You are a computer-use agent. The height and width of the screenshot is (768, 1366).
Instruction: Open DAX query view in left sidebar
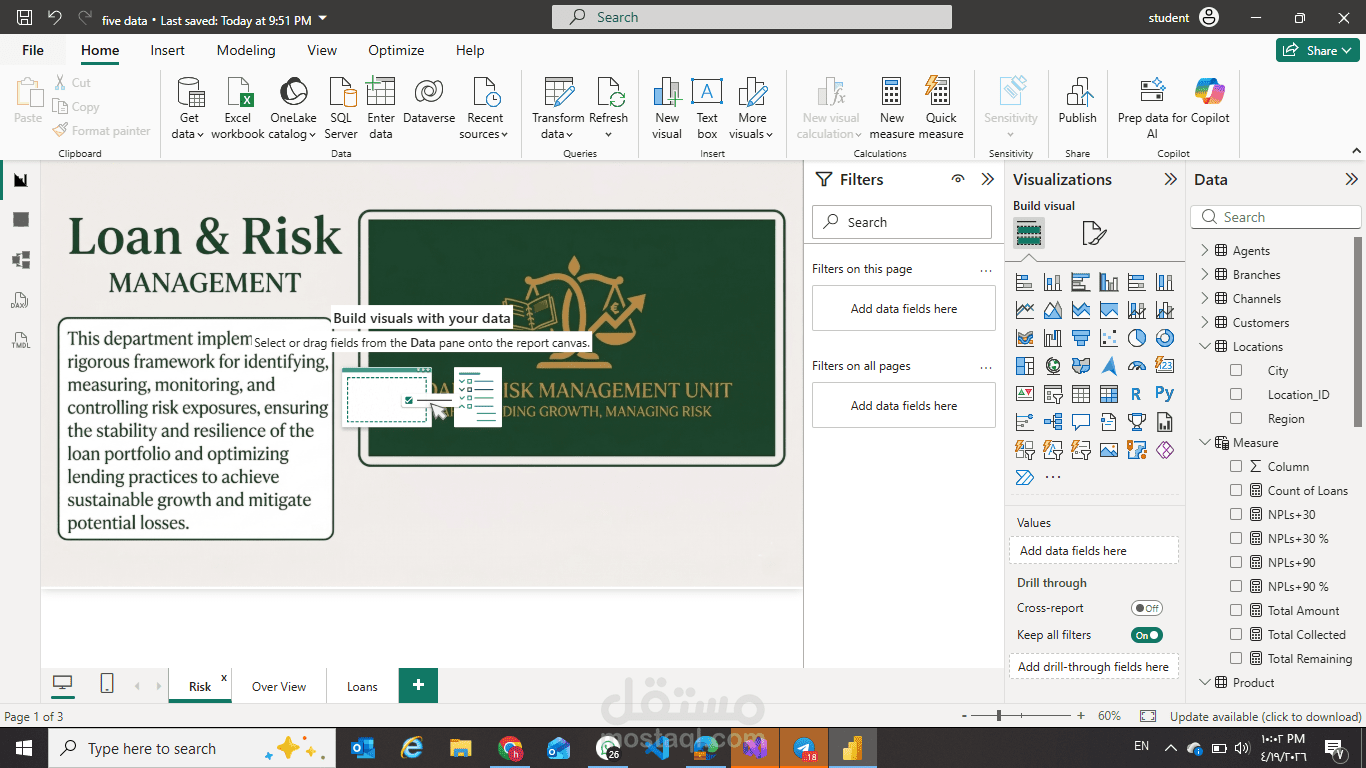(x=20, y=300)
